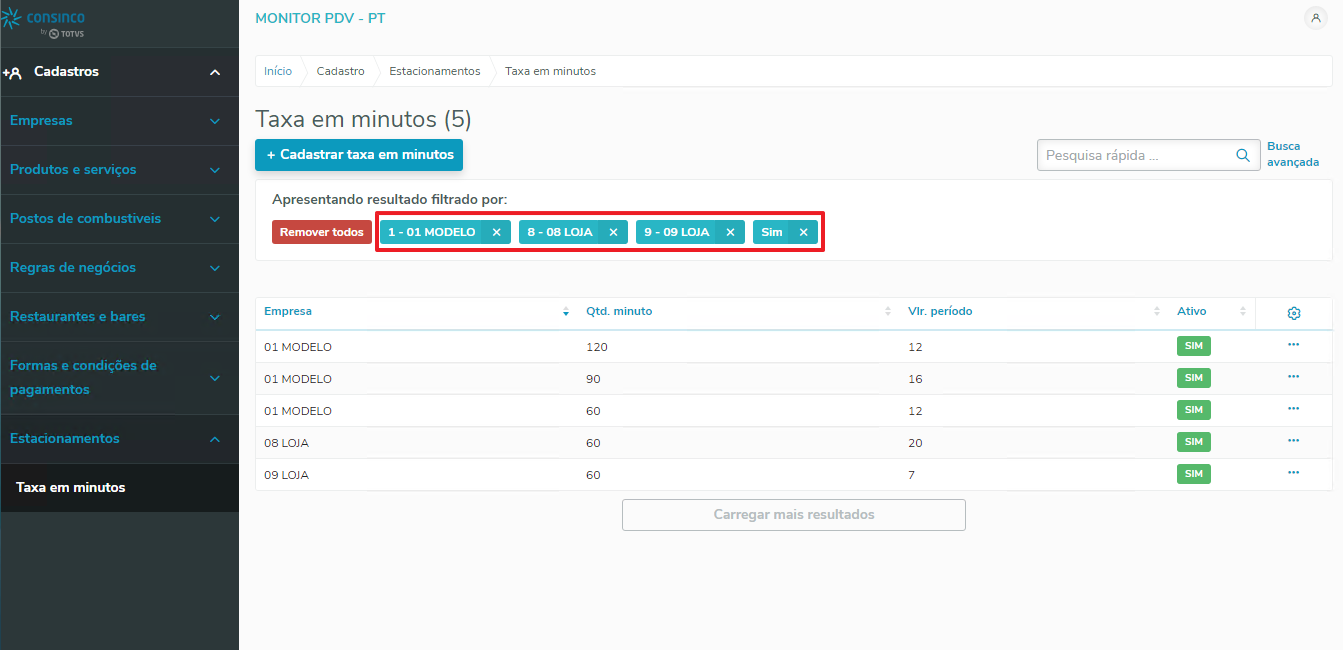Click Cadastrar taxa em minutos button
Screen dimensions: 1343x650
pos(359,155)
